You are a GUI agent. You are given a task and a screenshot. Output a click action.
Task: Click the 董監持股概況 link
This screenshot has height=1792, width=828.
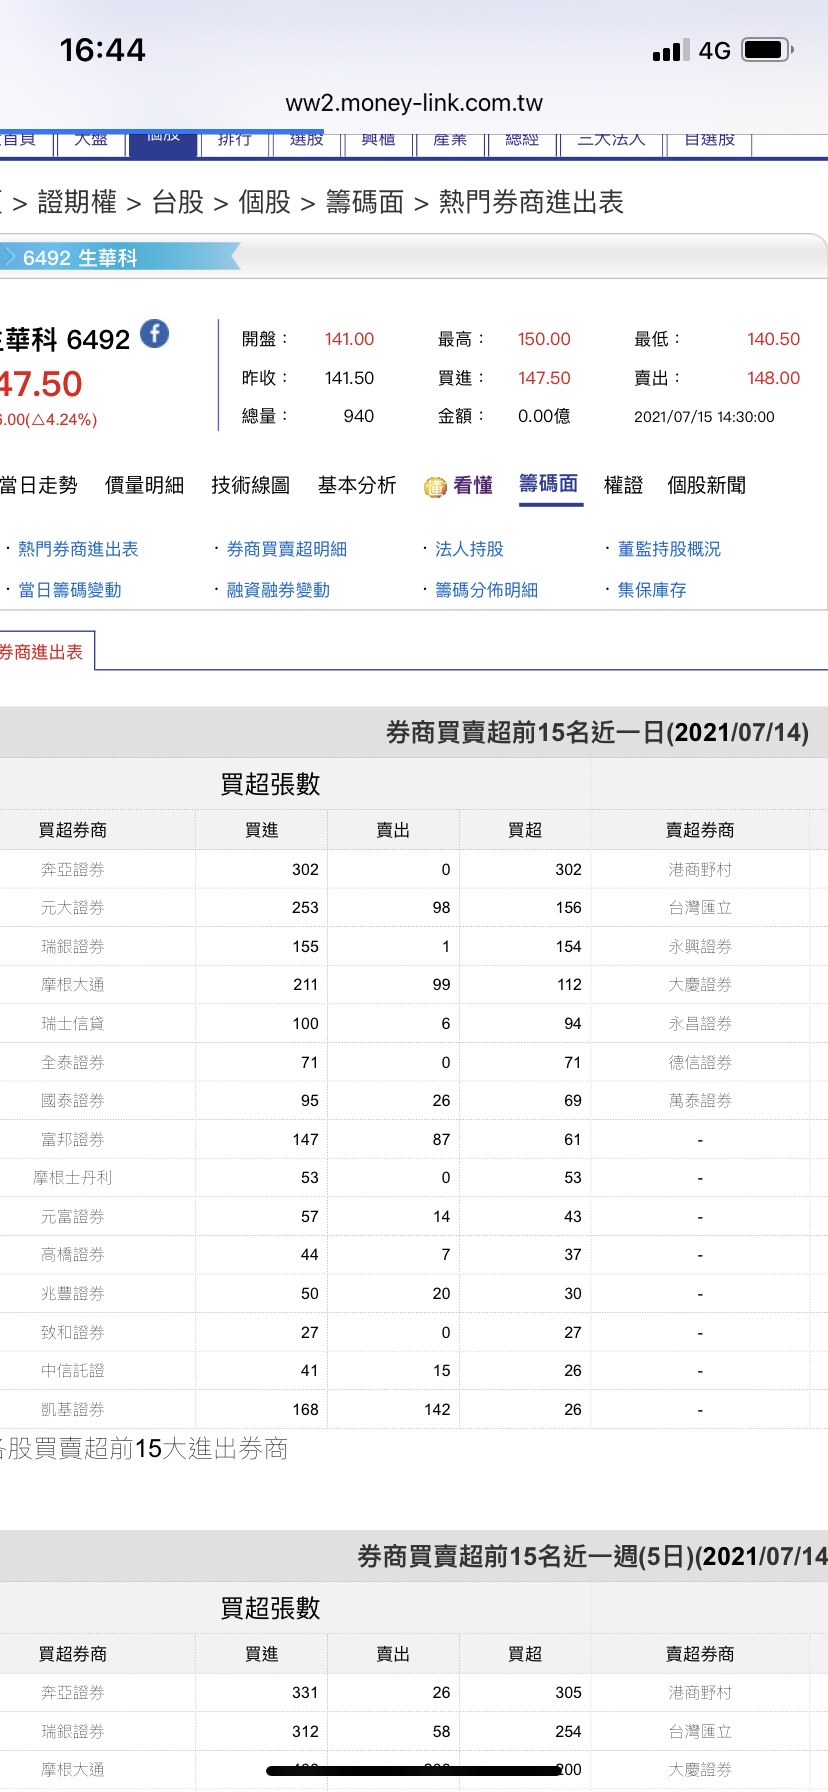coord(668,549)
